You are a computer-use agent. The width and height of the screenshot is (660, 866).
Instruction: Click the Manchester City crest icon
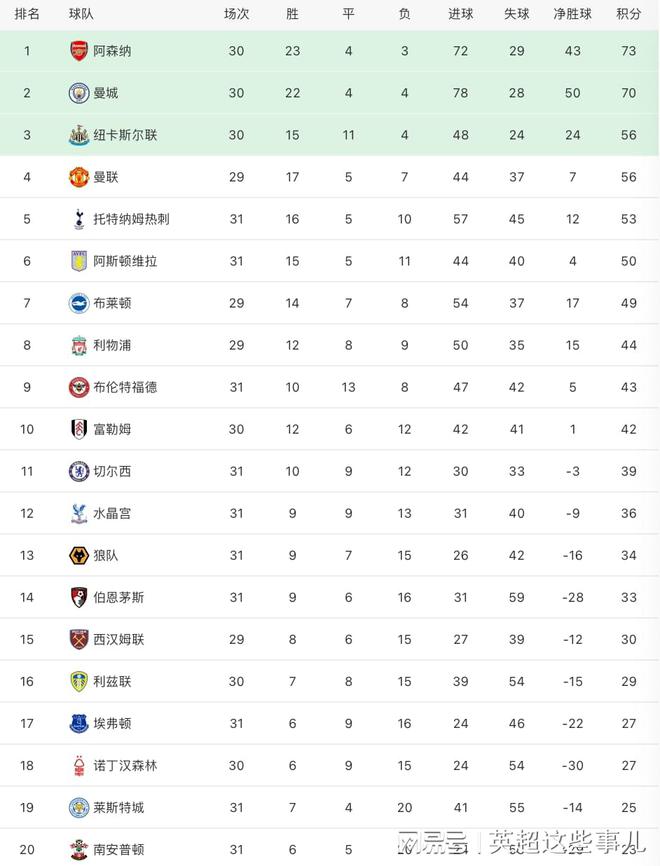tap(79, 93)
